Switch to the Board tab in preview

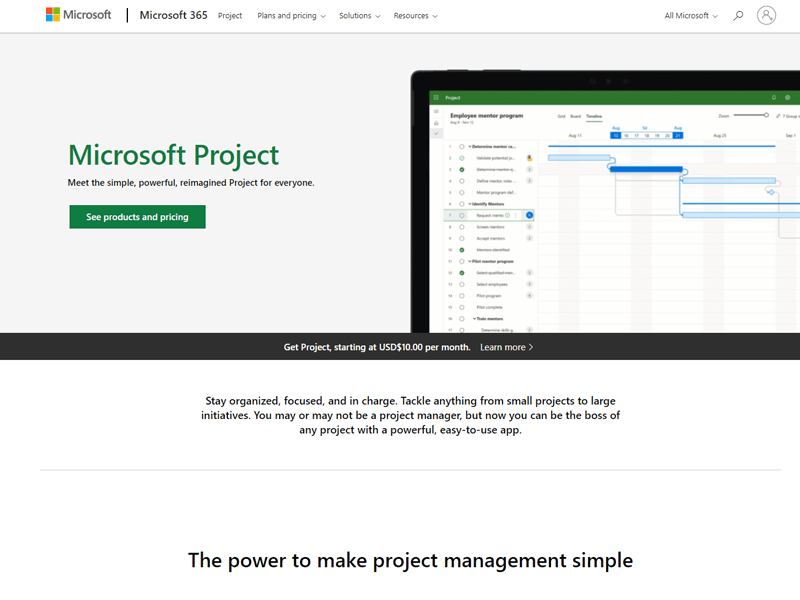click(x=576, y=116)
